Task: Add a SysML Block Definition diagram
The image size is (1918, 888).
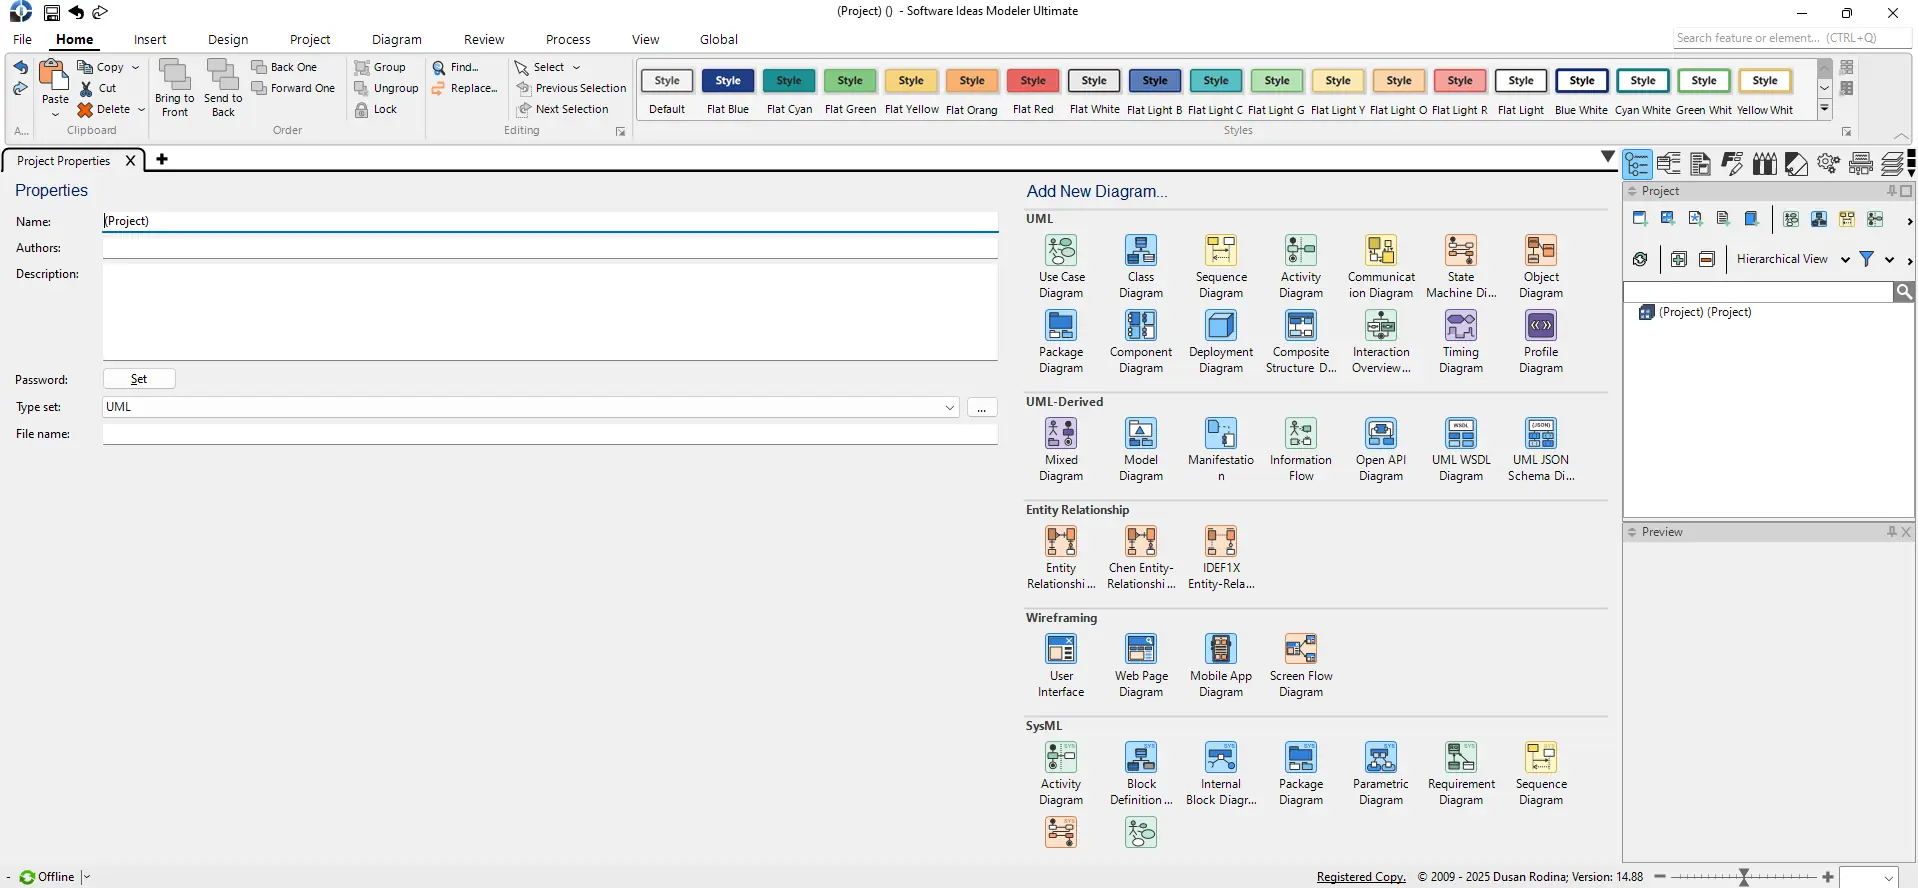Action: pyautogui.click(x=1141, y=773)
